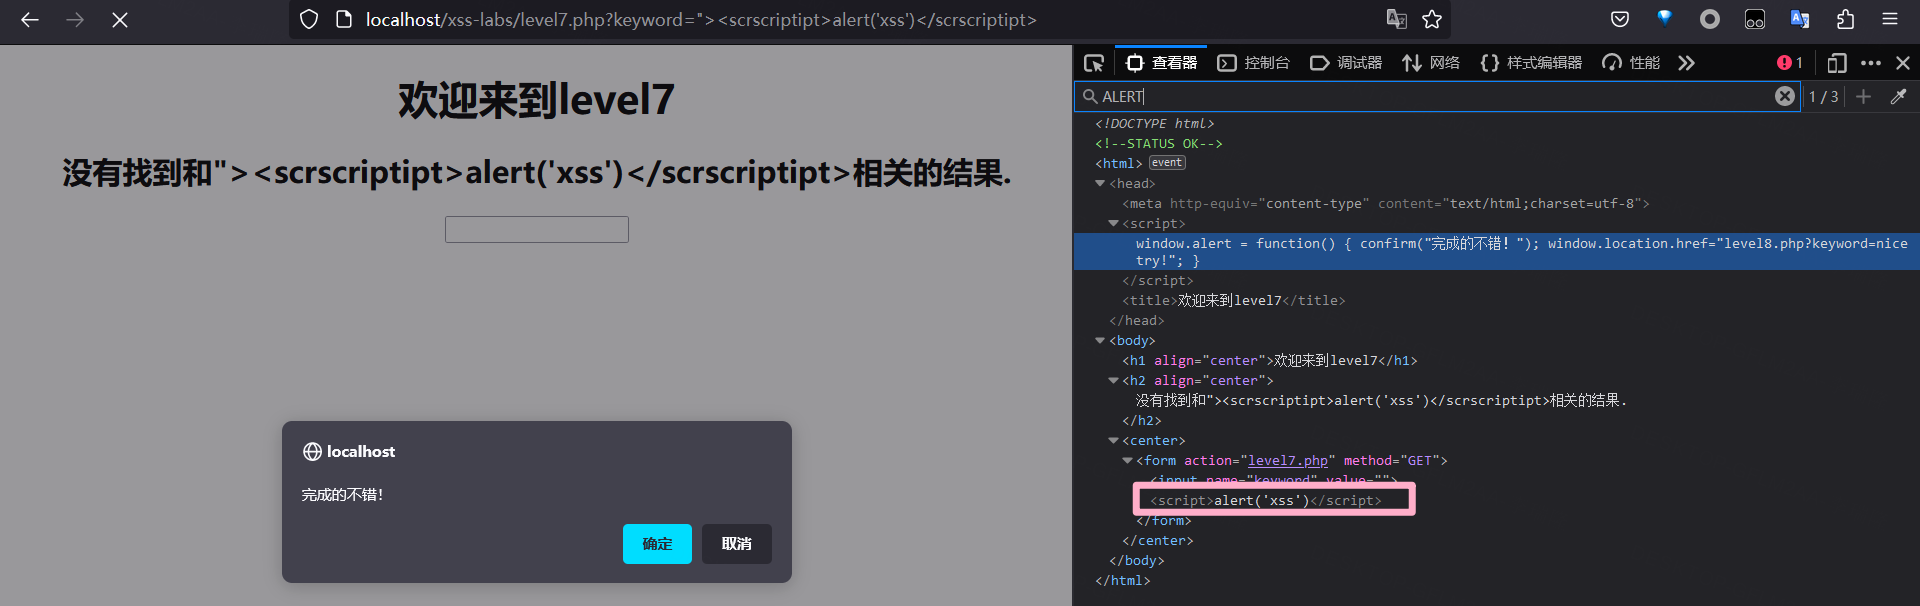The height and width of the screenshot is (606, 1920).
Task: Clear the ALERT search with the X icon
Action: click(x=1785, y=96)
